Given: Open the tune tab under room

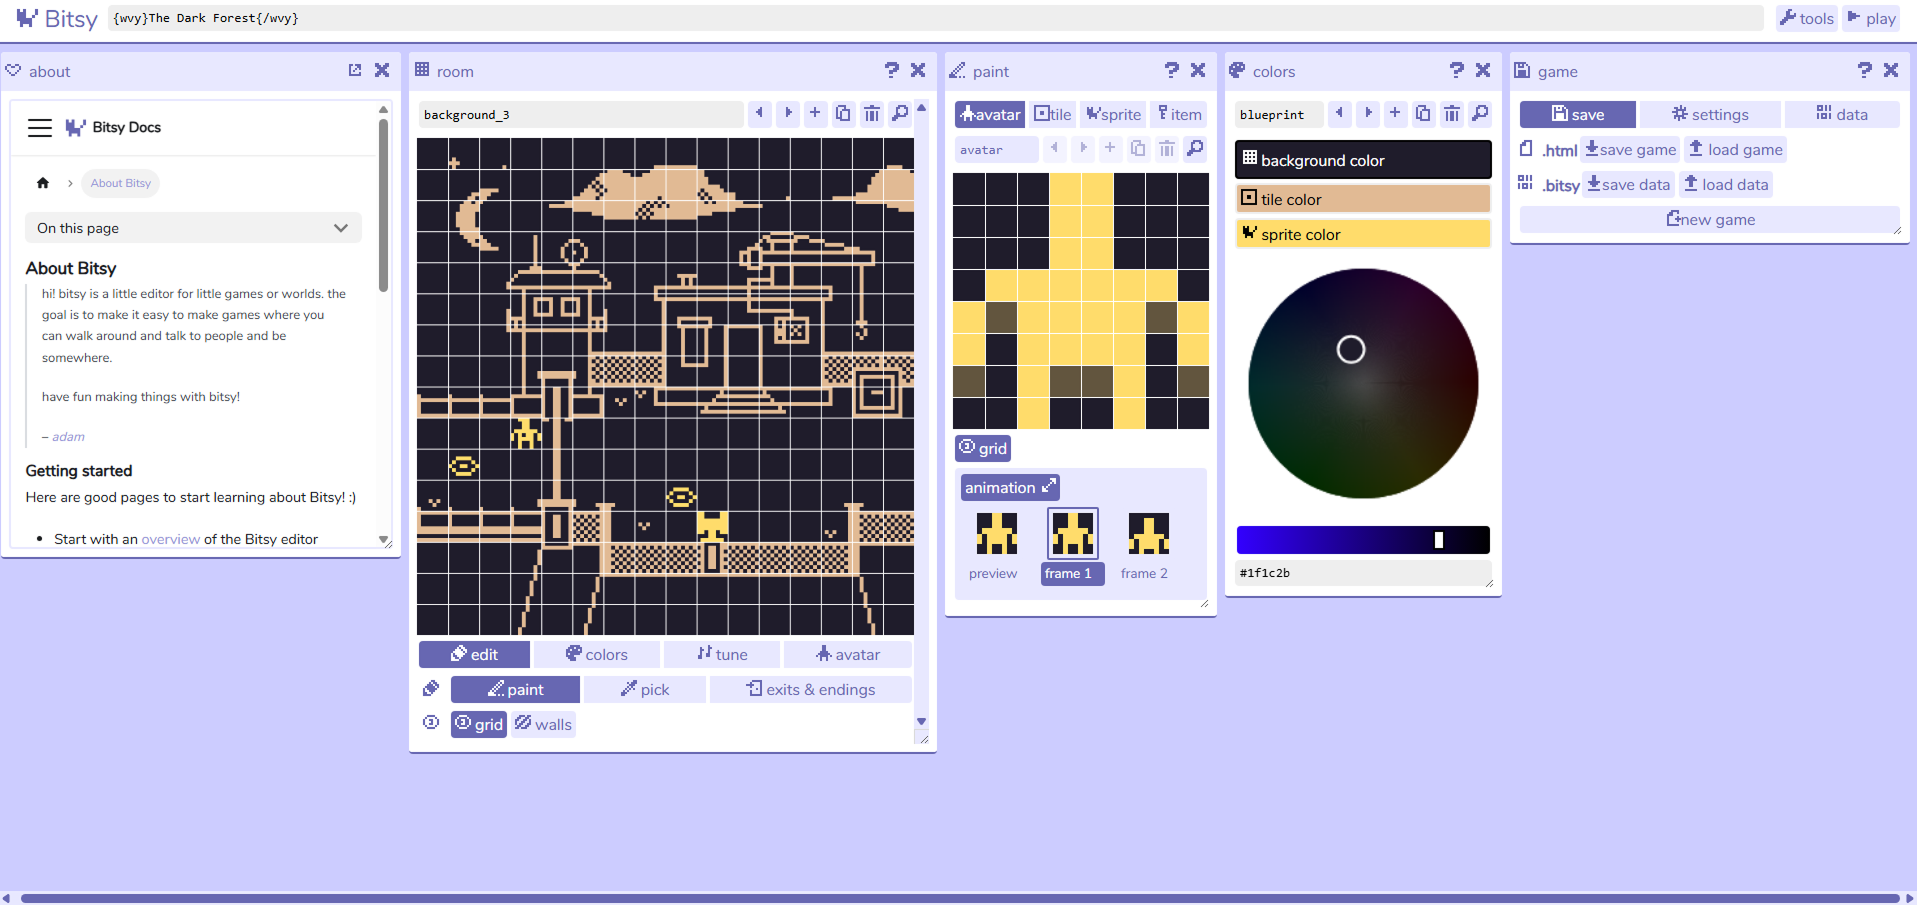Looking at the screenshot, I should (722, 654).
